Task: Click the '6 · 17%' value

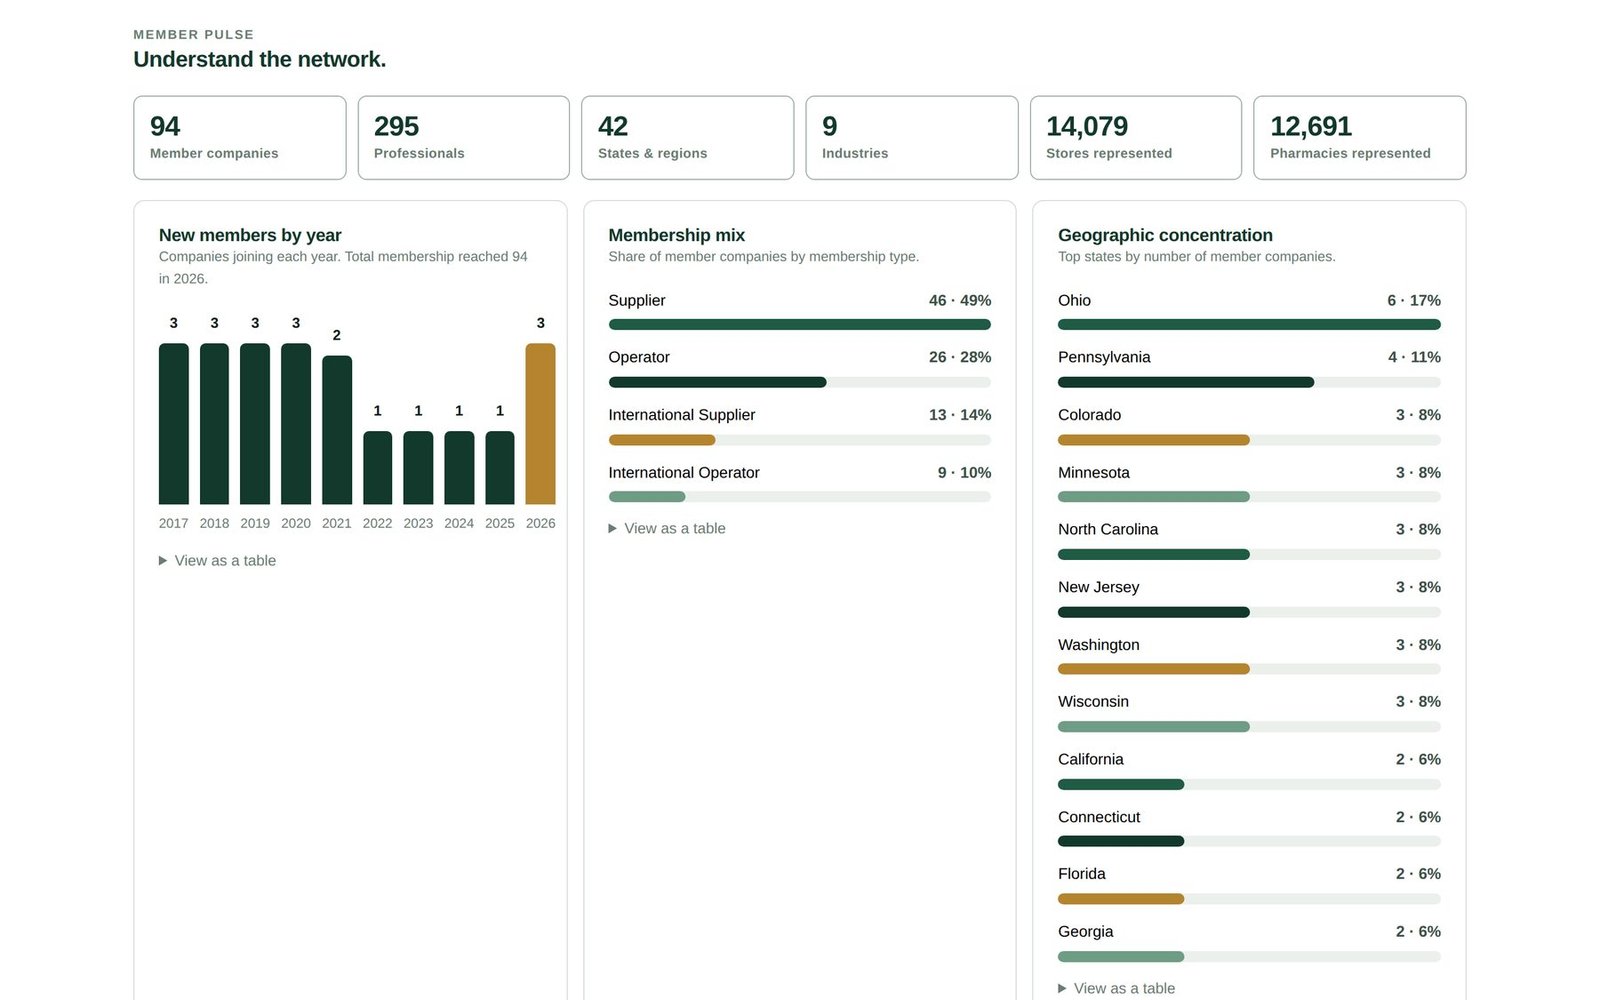Action: (x=1414, y=300)
